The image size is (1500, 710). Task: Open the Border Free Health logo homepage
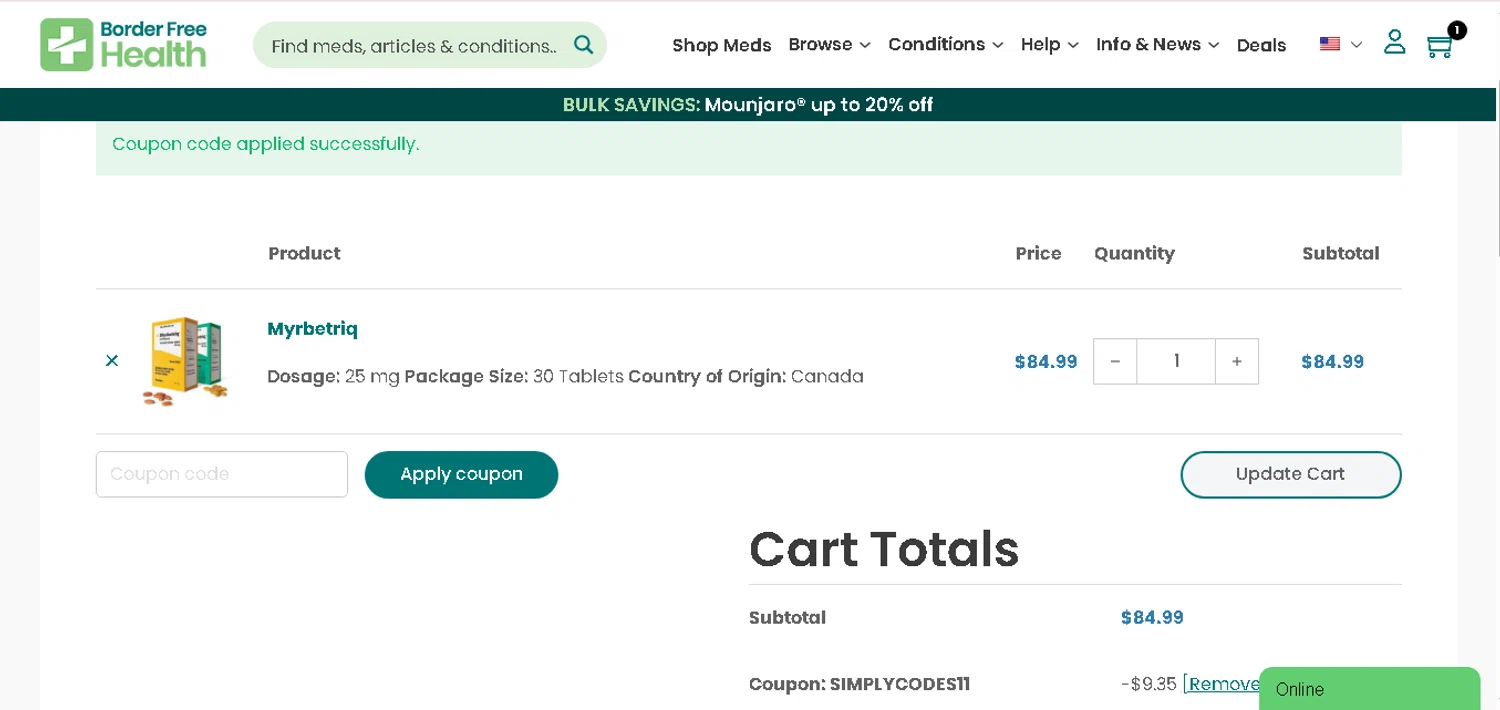point(123,45)
